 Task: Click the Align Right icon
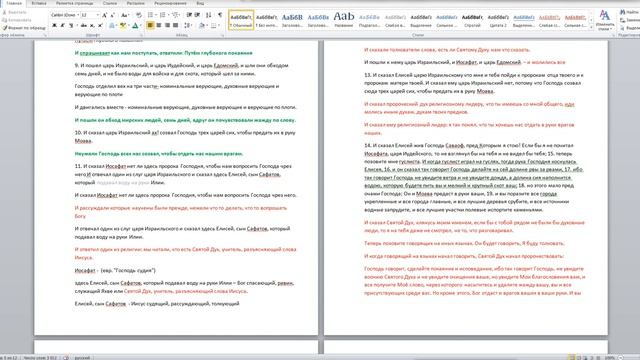167,25
